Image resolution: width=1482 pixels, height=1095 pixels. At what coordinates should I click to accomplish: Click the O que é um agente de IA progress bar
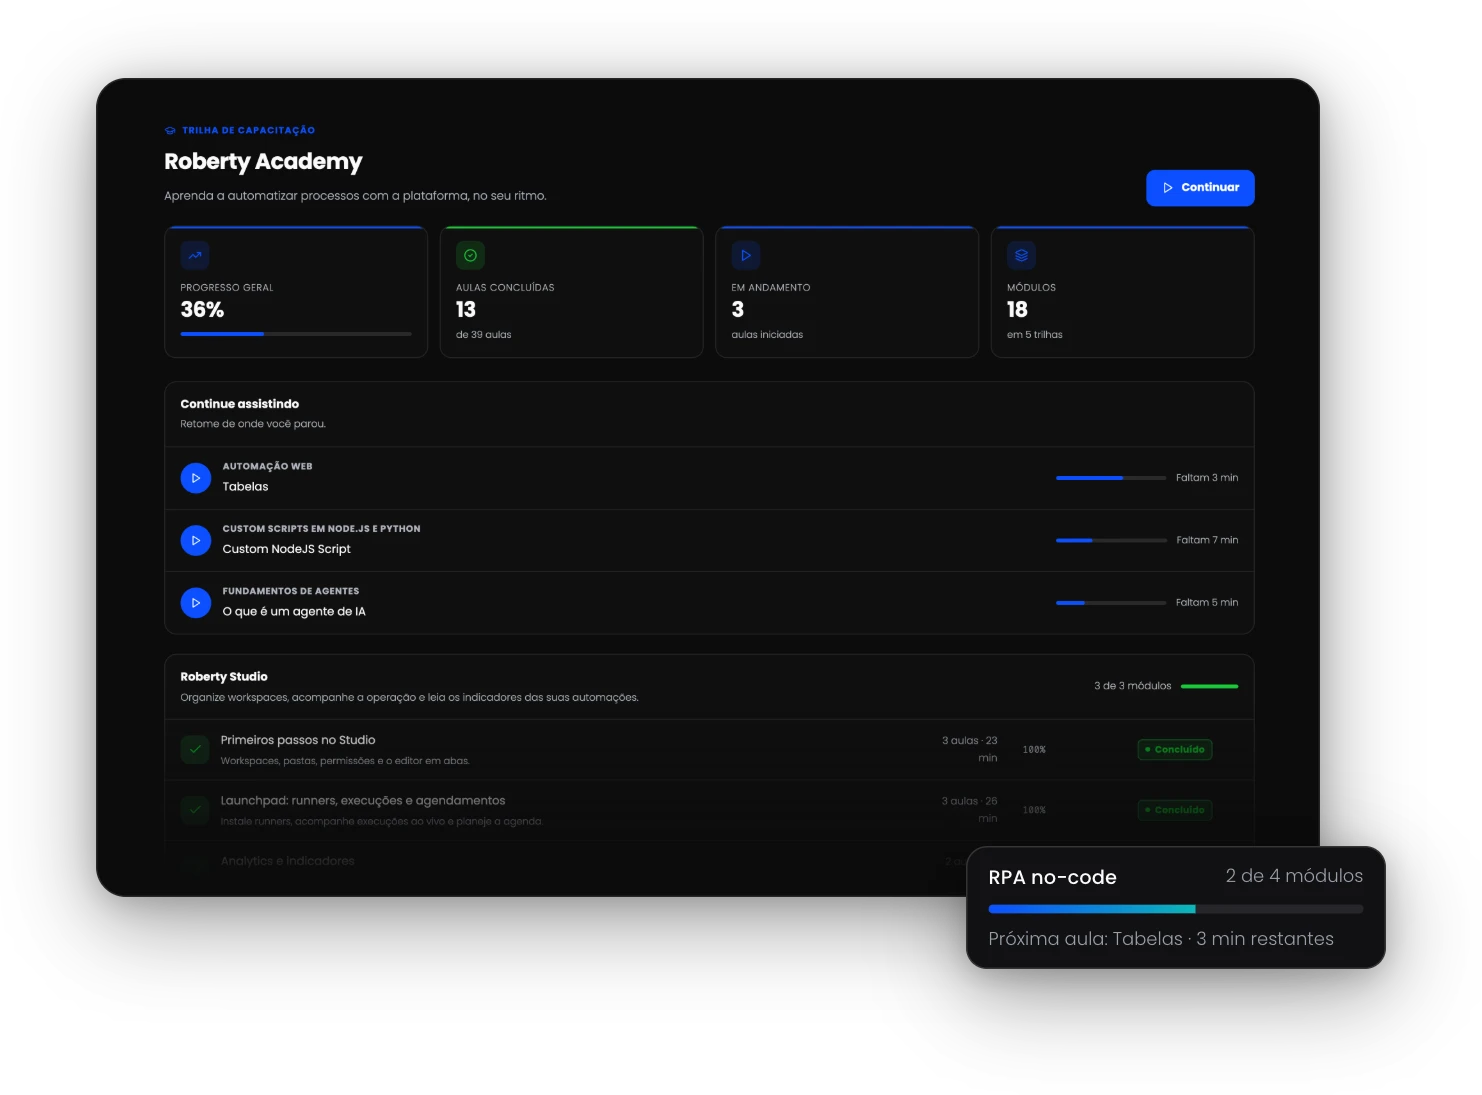pyautogui.click(x=1111, y=603)
